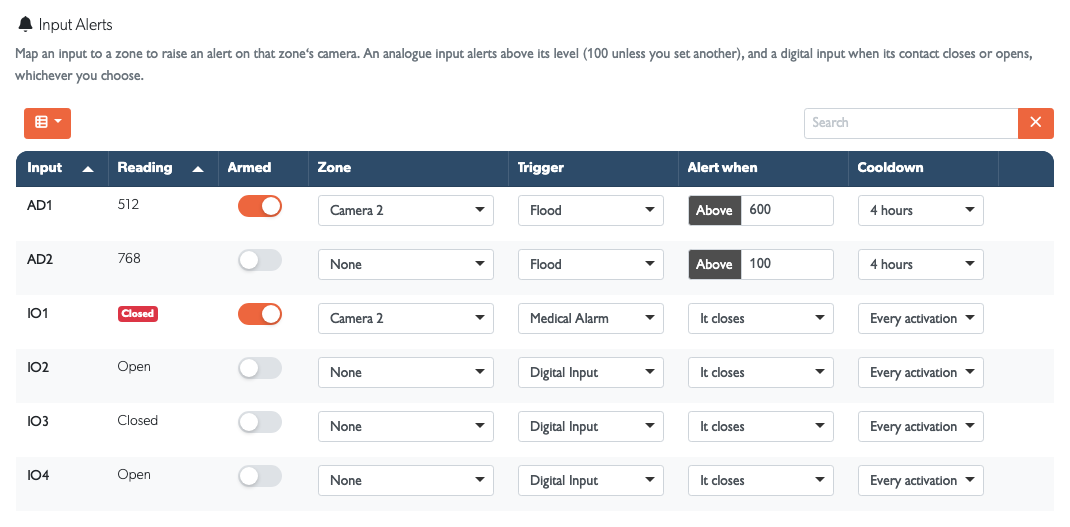
Task: Open IO4 'It closes' alert dropdown
Action: [761, 480]
